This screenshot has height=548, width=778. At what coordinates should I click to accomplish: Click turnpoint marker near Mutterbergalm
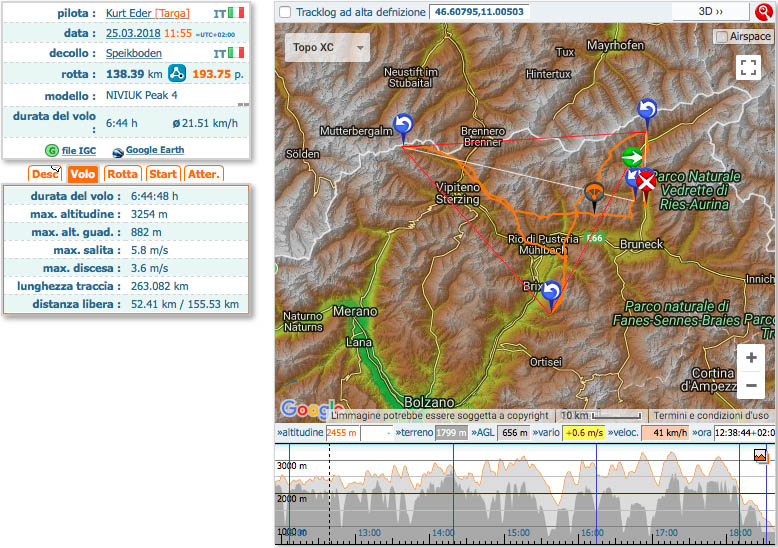[403, 124]
